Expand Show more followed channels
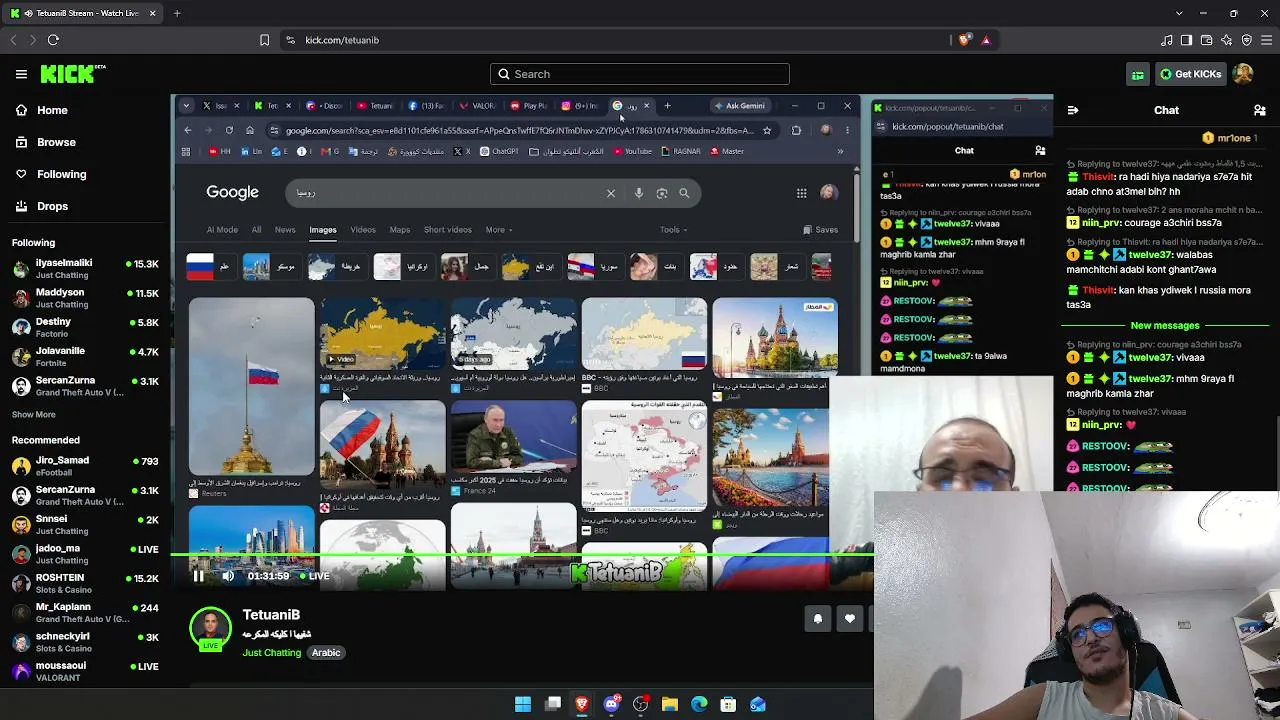The width and height of the screenshot is (1280, 720). click(34, 414)
